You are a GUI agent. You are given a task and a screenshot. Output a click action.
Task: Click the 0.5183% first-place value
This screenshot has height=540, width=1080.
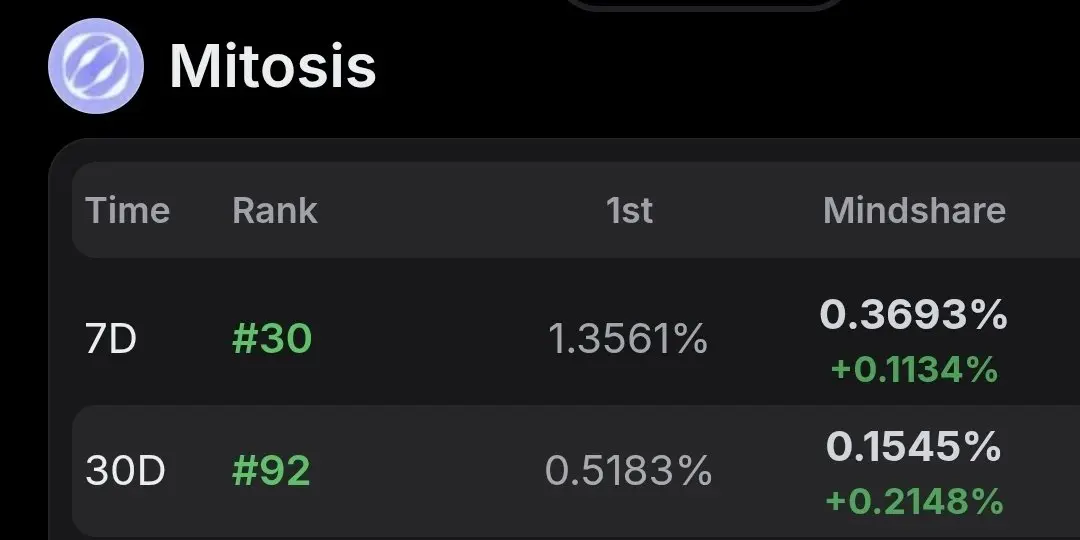pos(628,471)
